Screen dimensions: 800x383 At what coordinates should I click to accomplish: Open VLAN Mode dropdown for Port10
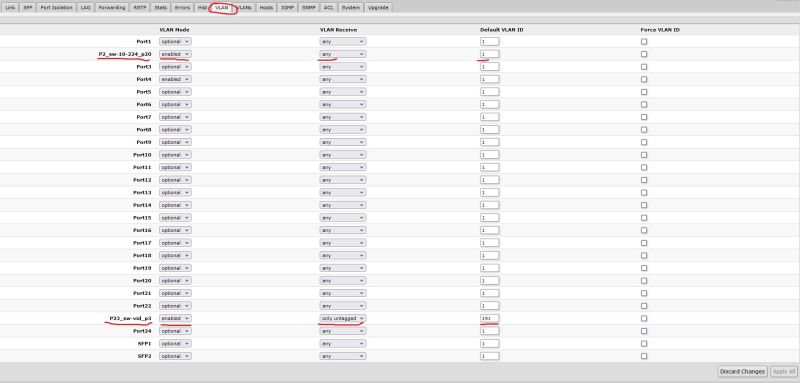click(175, 155)
